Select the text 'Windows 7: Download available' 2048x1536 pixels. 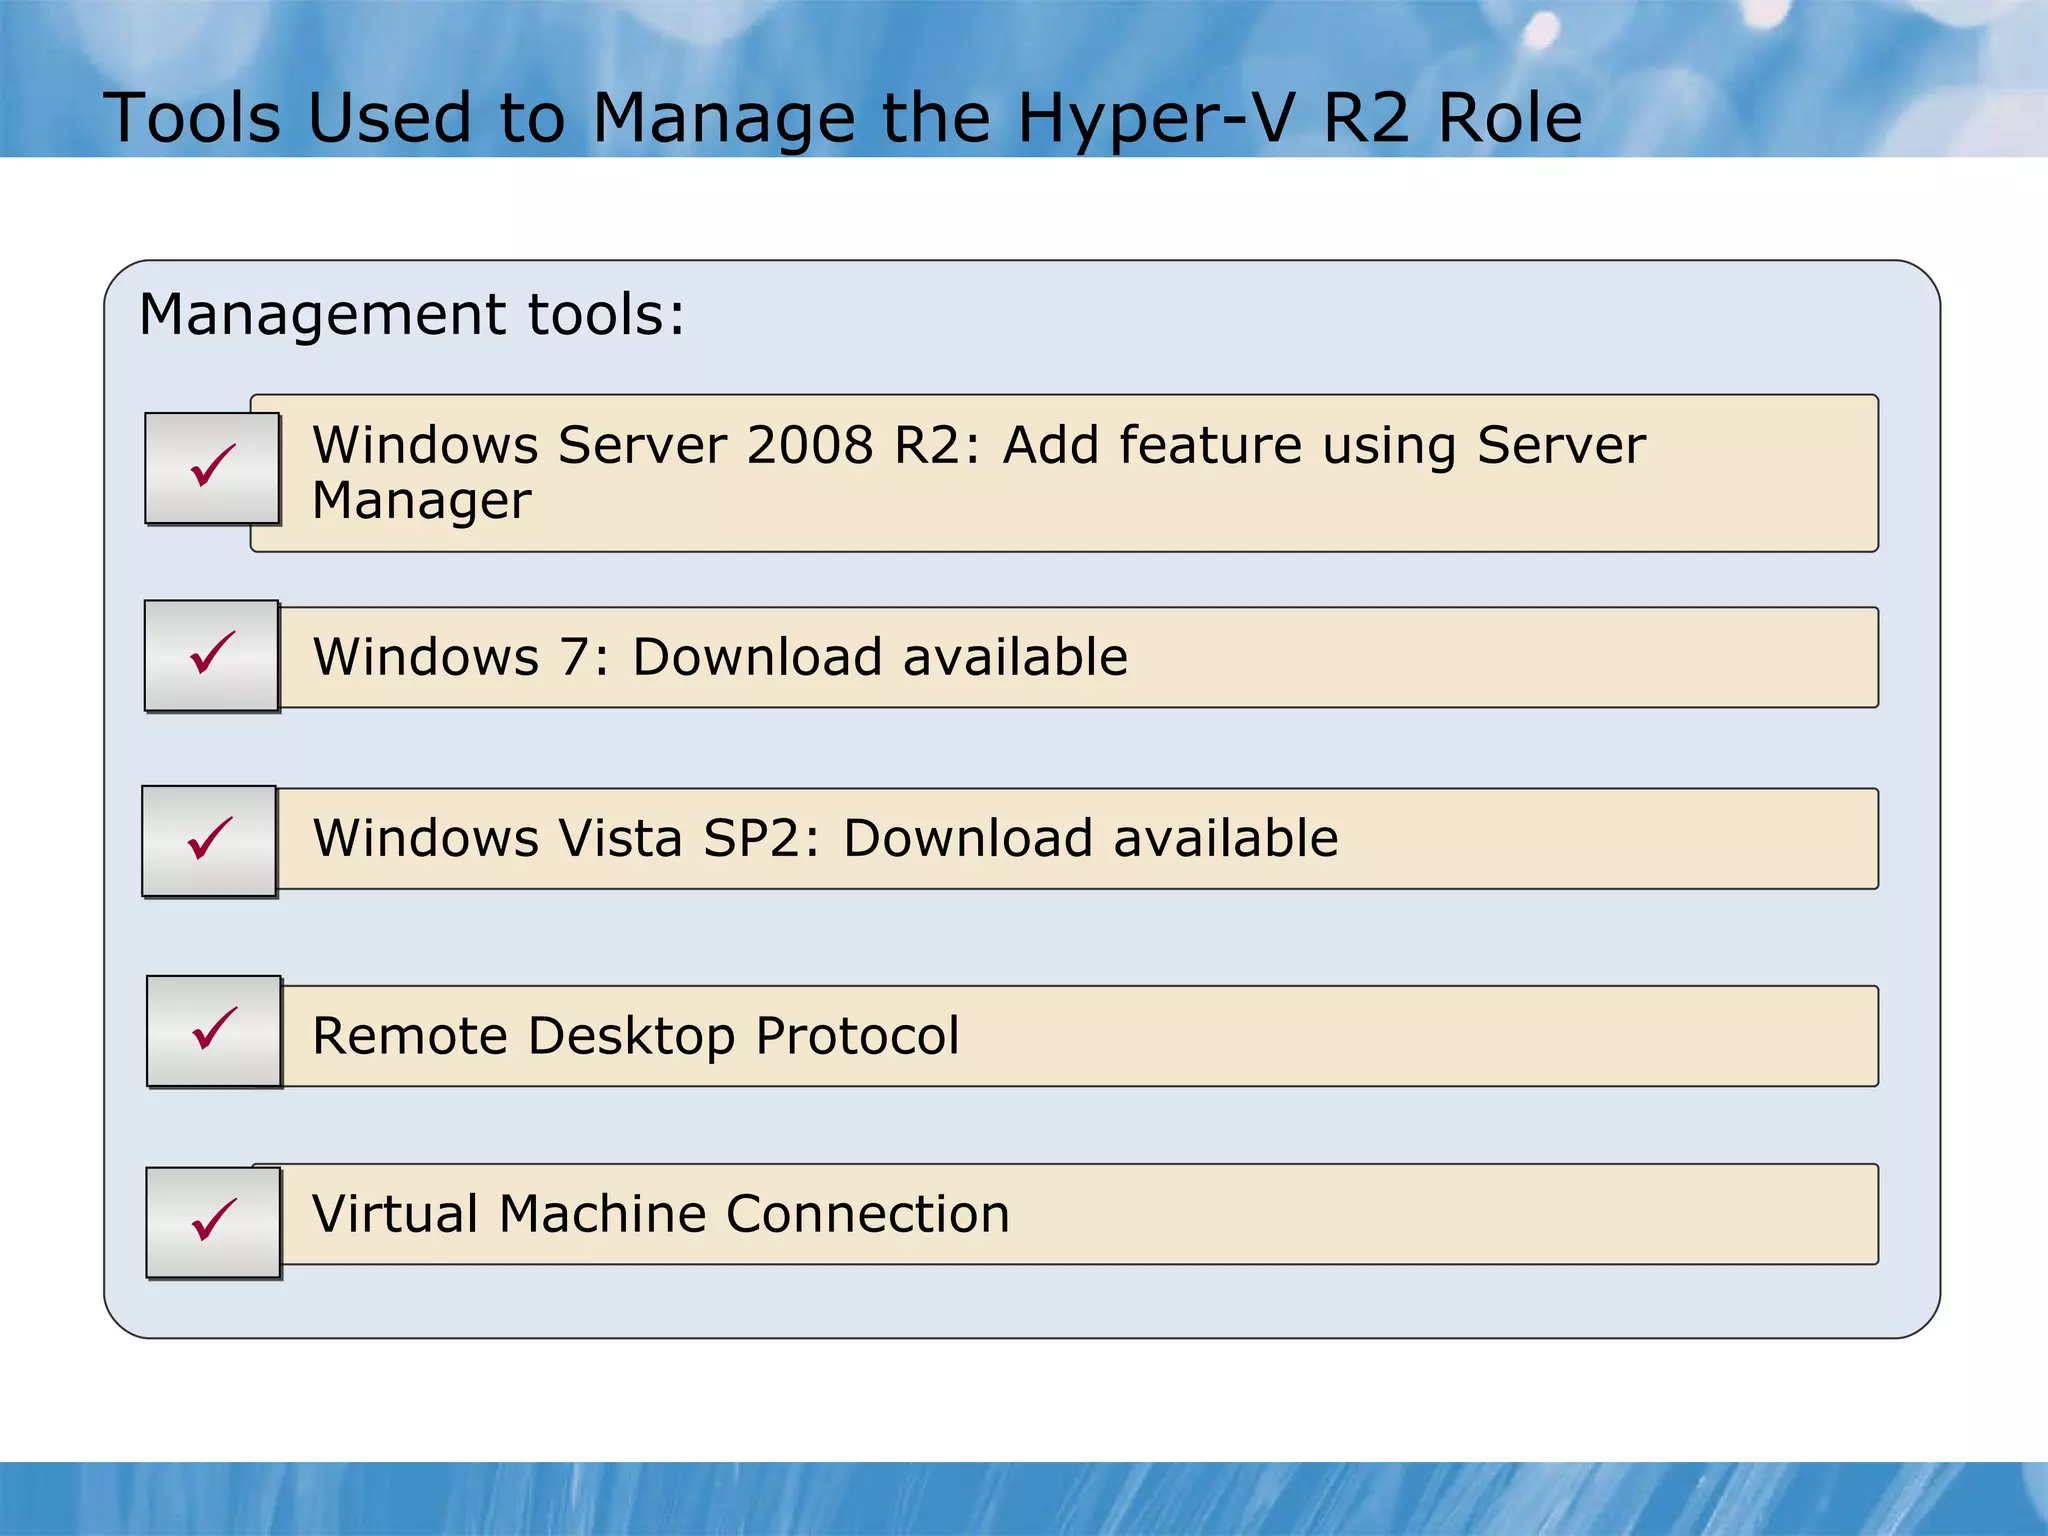coord(720,657)
